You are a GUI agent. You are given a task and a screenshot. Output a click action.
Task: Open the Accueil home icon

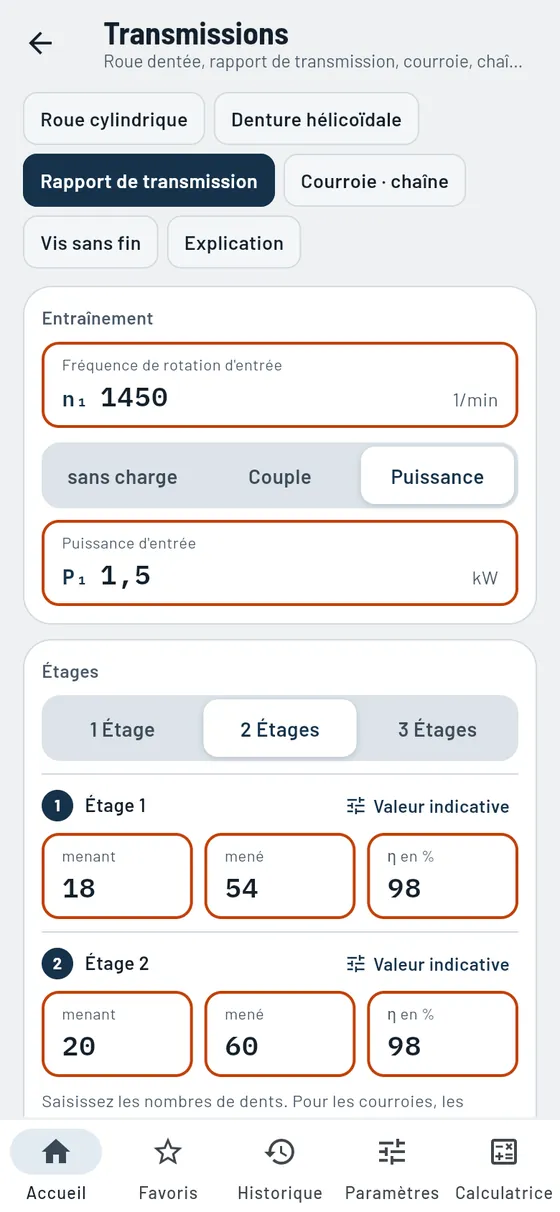pos(56,1152)
